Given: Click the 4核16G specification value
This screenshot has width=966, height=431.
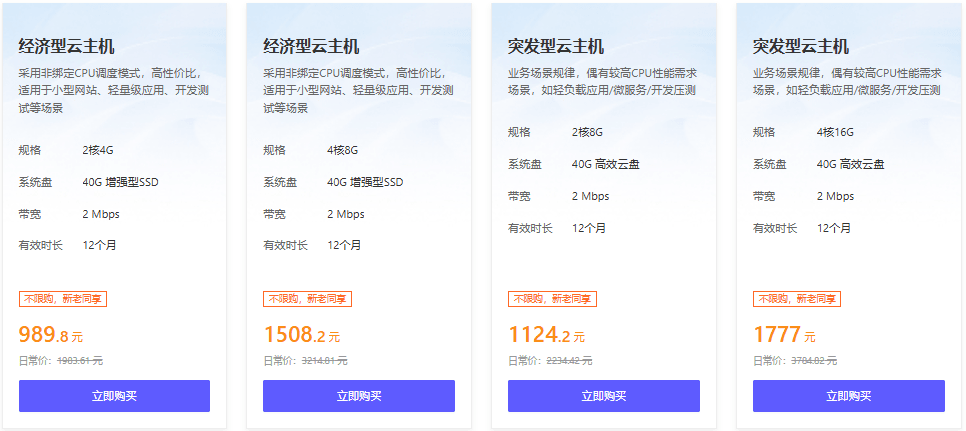Looking at the screenshot, I should coord(835,132).
